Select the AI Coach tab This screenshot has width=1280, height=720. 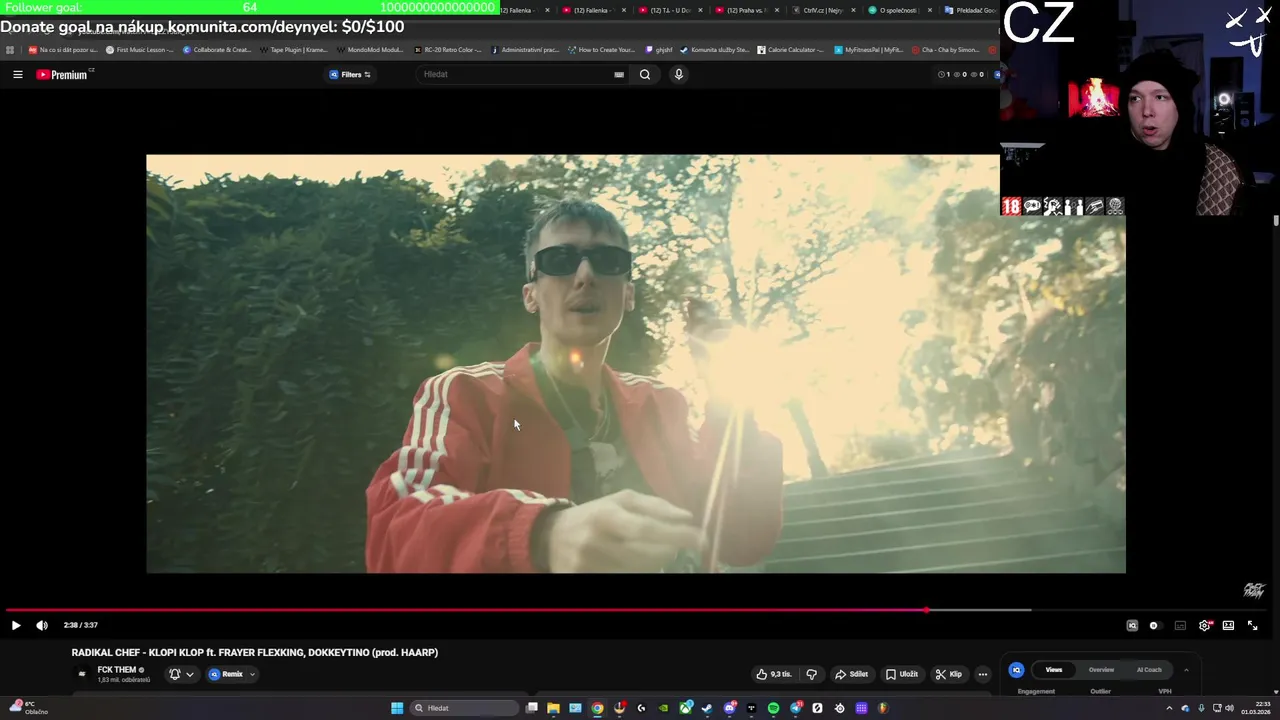click(x=1149, y=670)
